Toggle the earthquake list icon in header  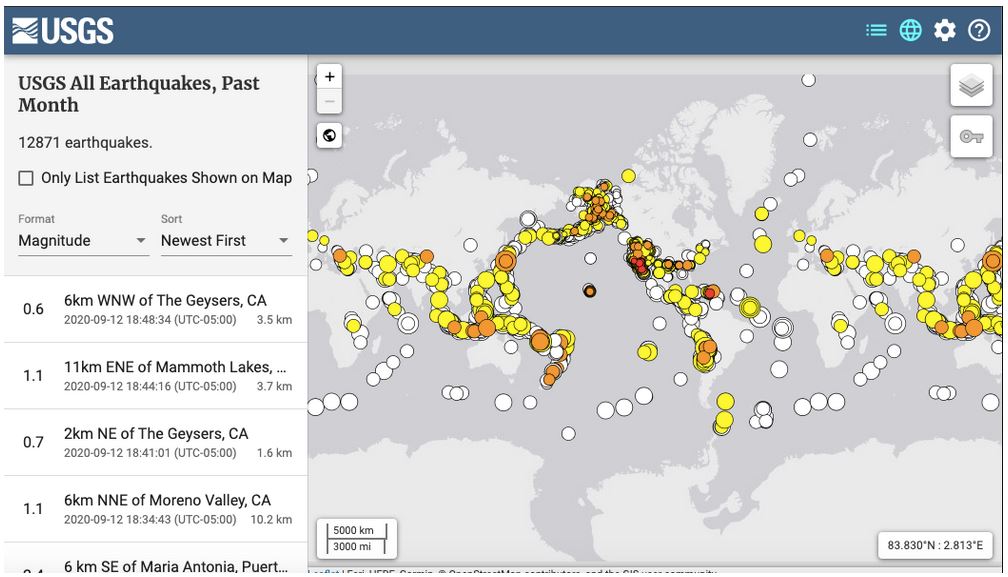tap(876, 30)
